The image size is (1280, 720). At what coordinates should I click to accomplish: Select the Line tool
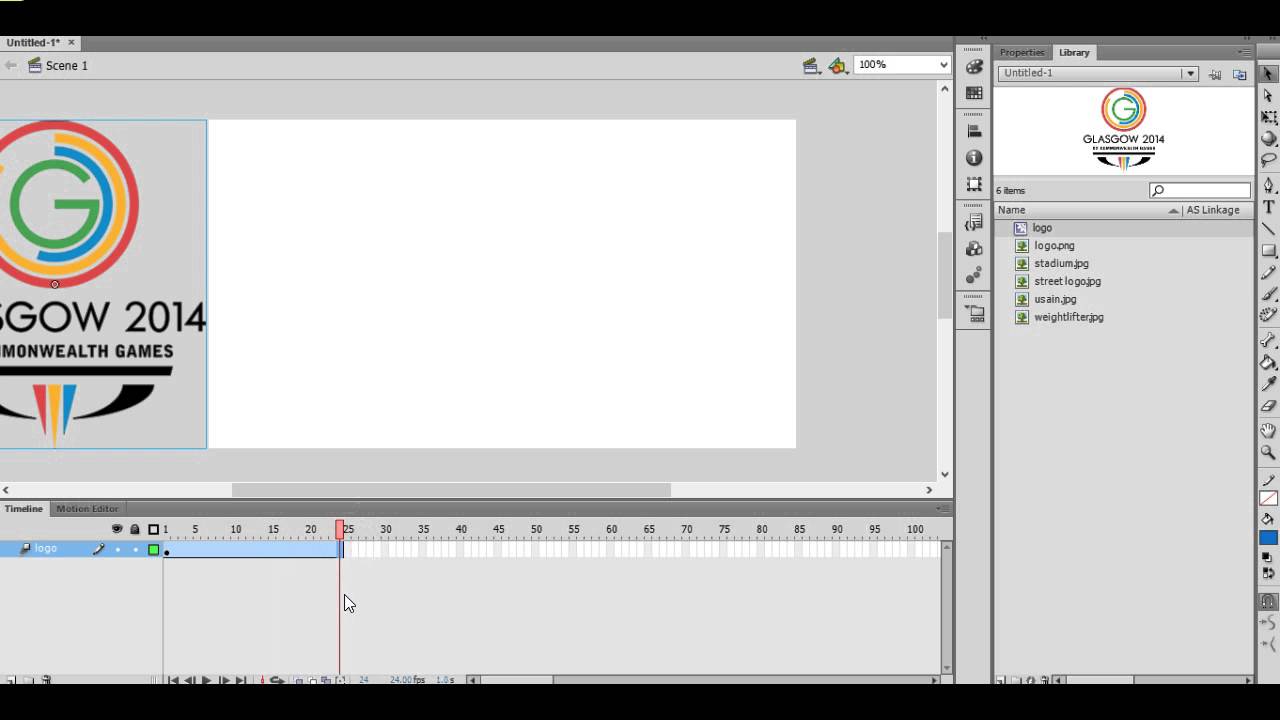tap(1268, 229)
